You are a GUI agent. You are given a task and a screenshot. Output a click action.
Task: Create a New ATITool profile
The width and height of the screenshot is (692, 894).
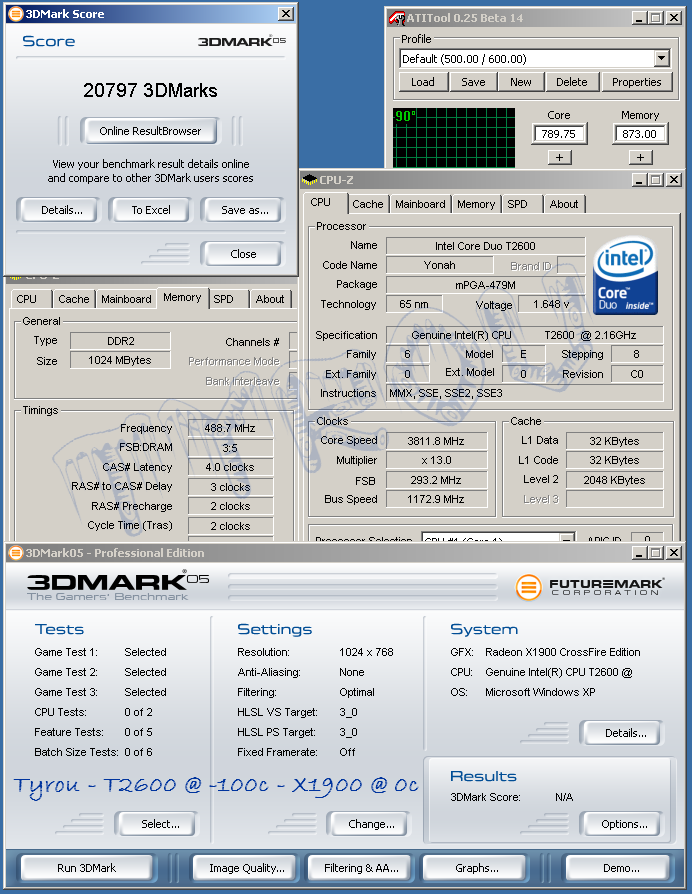(x=520, y=82)
